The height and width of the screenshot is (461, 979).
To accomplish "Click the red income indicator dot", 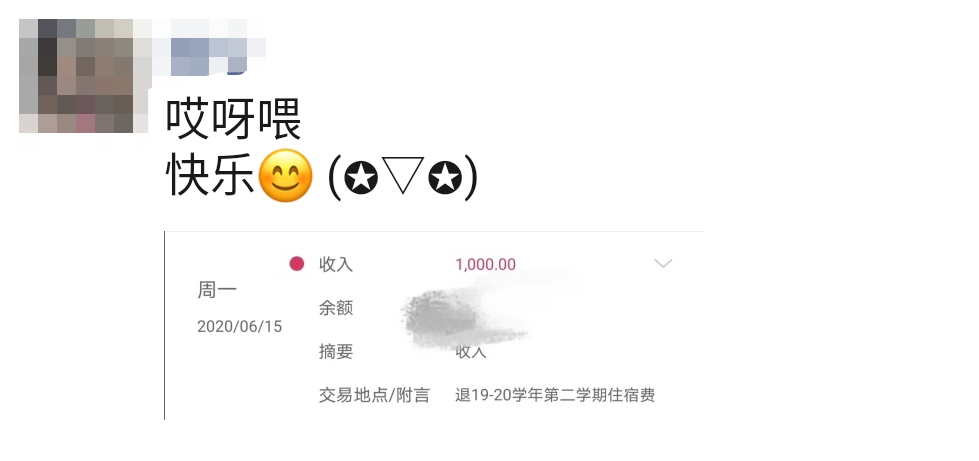I will [297, 264].
